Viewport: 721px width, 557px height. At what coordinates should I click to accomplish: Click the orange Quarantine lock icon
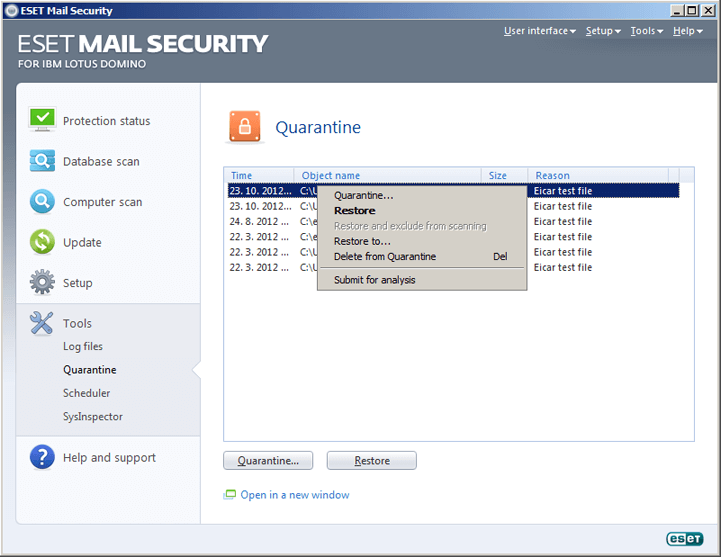point(245,126)
